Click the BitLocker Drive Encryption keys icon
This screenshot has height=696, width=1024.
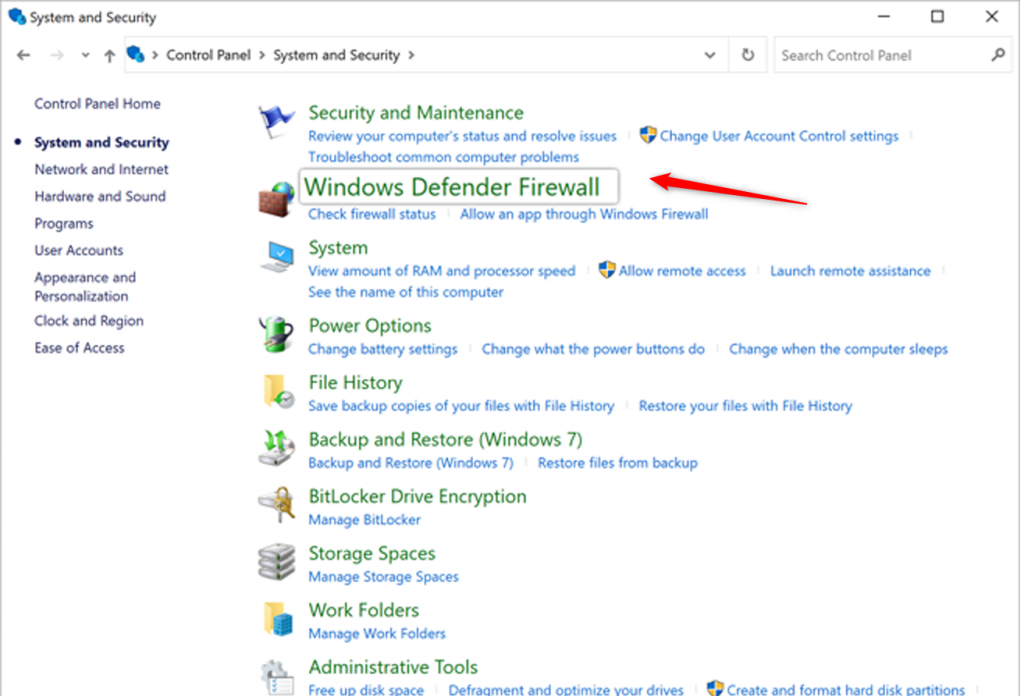[277, 506]
